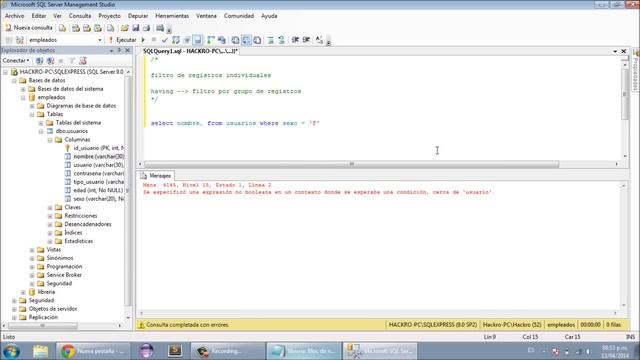Click the Ejecutar button
This screenshot has height=360, width=640.
click(122, 40)
